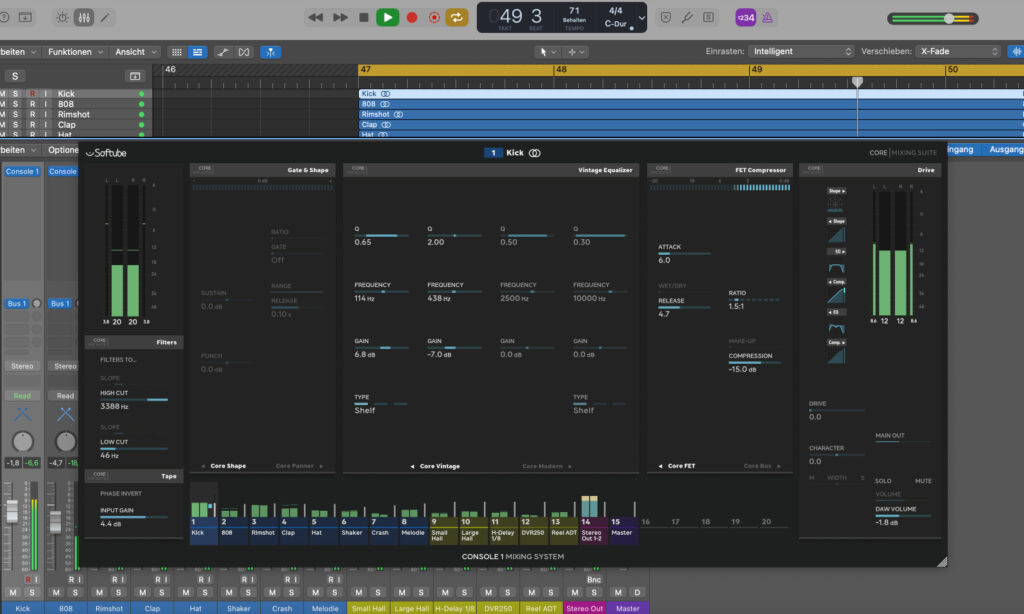Open the pointer tool menu
Image resolution: width=1024 pixels, height=614 pixels.
547,52
